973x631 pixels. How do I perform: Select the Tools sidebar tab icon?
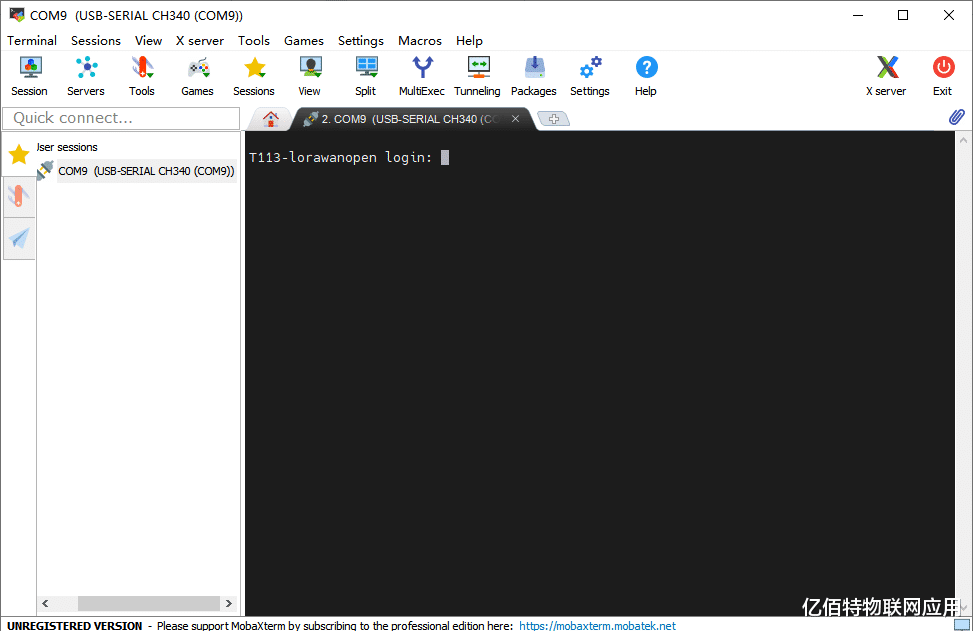coord(19,196)
